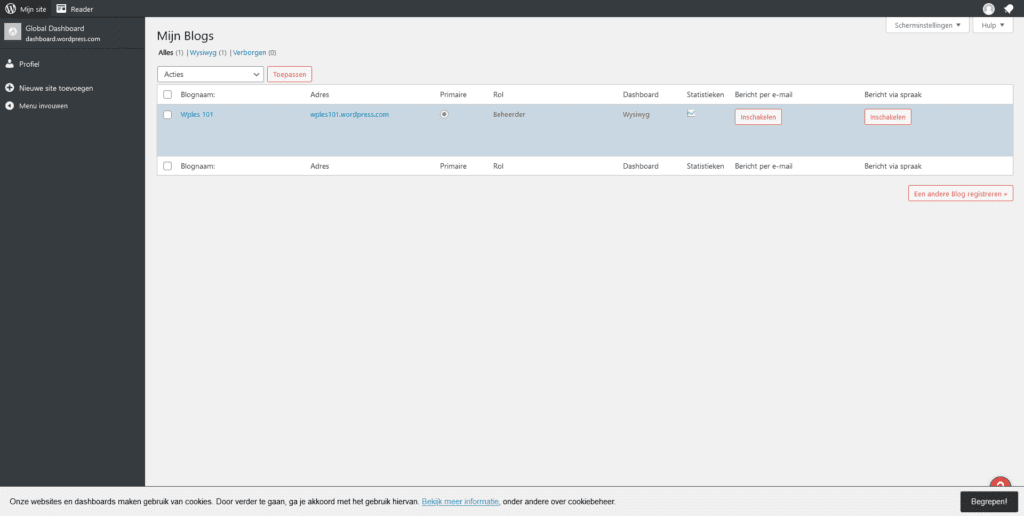Tick the checkbox for Wples 101 row
The width and height of the screenshot is (1024, 516).
167,114
